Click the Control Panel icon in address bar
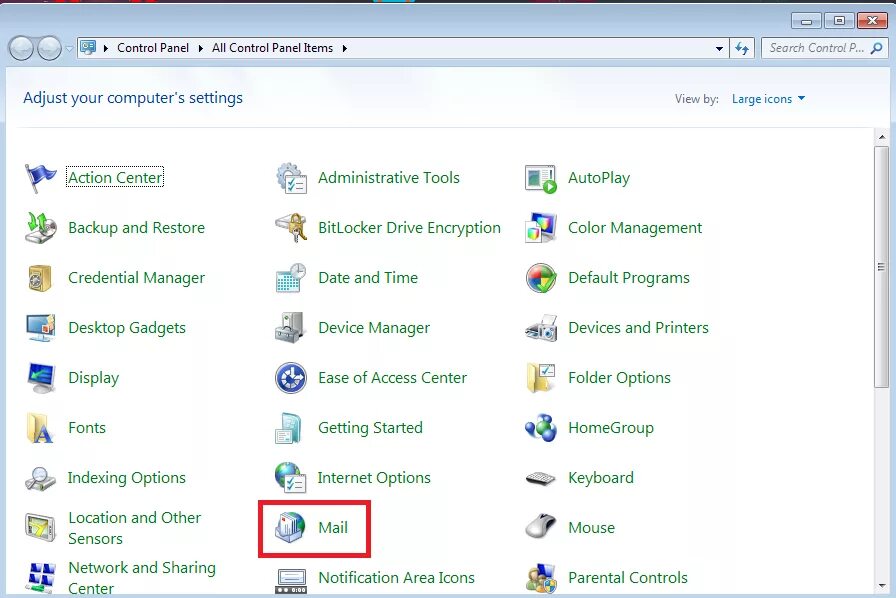The image size is (896, 598). click(88, 47)
